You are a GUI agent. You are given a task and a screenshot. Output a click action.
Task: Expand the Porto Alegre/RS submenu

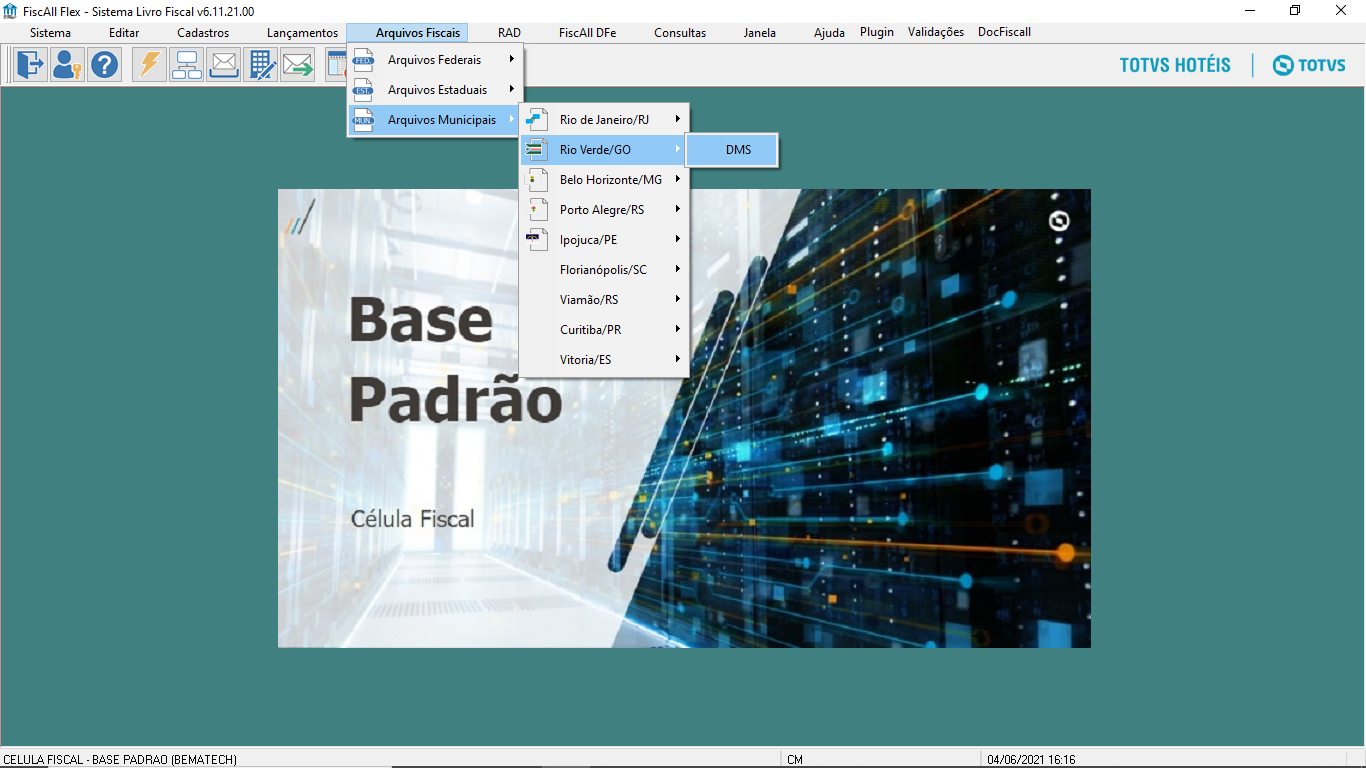point(604,210)
